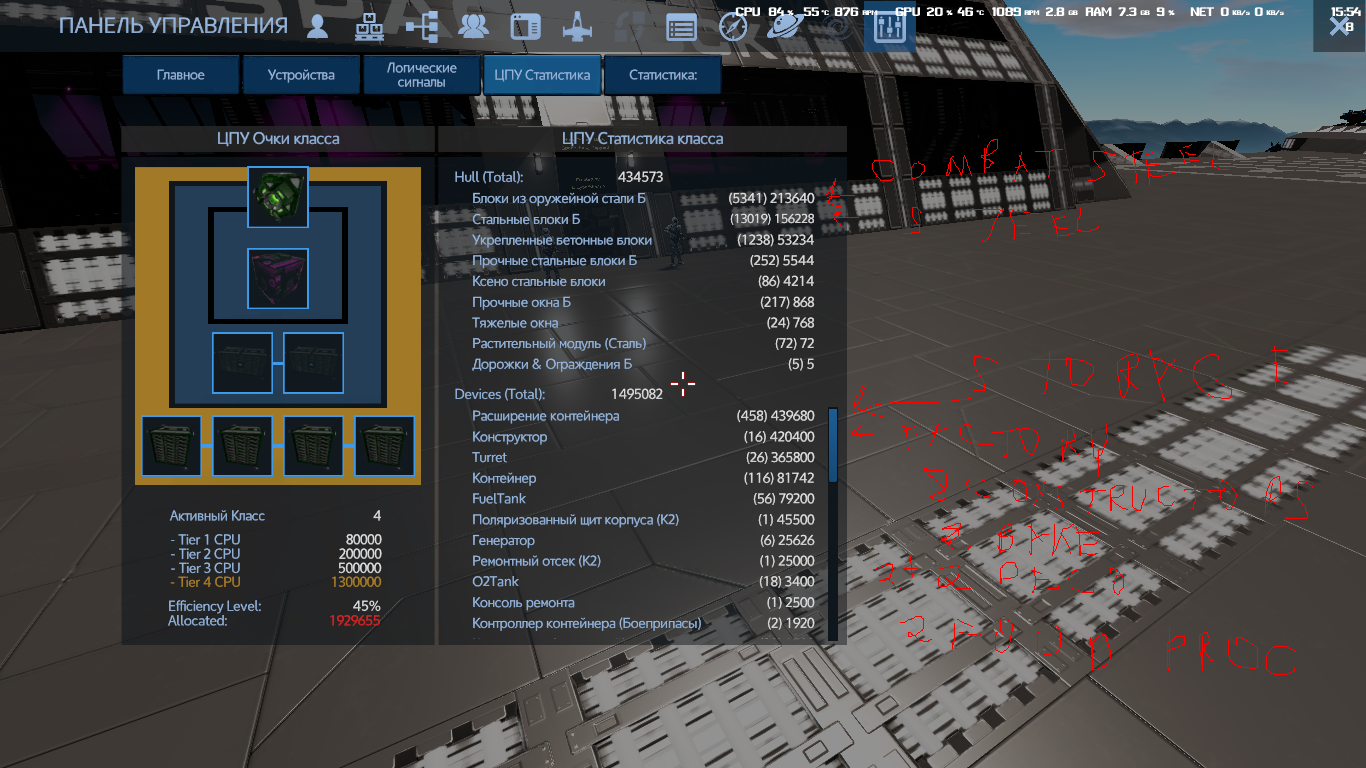This screenshot has width=1366, height=768.
Task: Open the player profile icon in top bar
Action: (x=318, y=26)
